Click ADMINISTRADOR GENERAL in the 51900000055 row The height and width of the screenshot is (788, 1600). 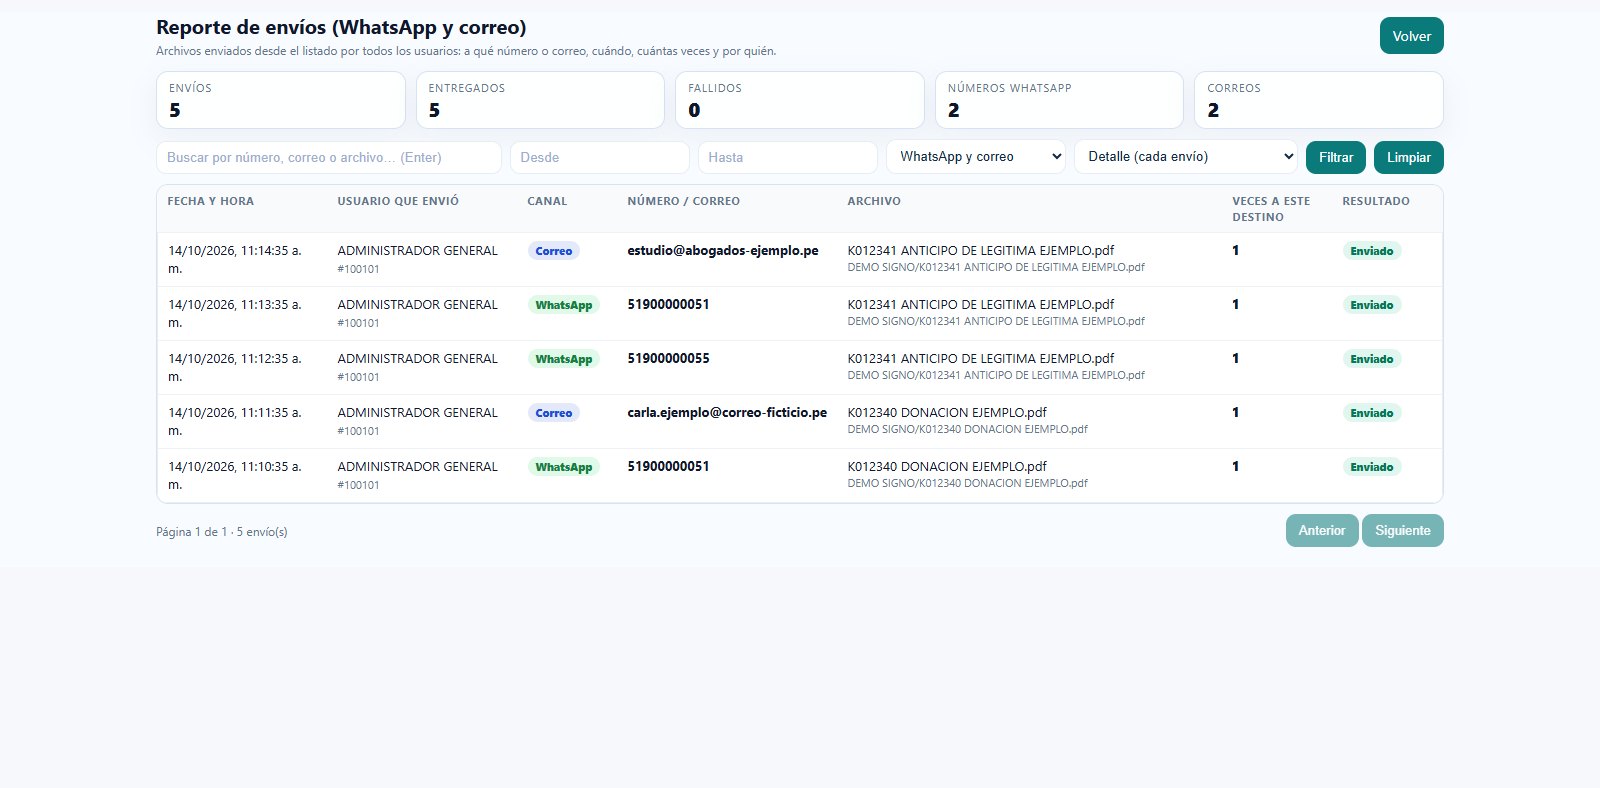coord(418,358)
